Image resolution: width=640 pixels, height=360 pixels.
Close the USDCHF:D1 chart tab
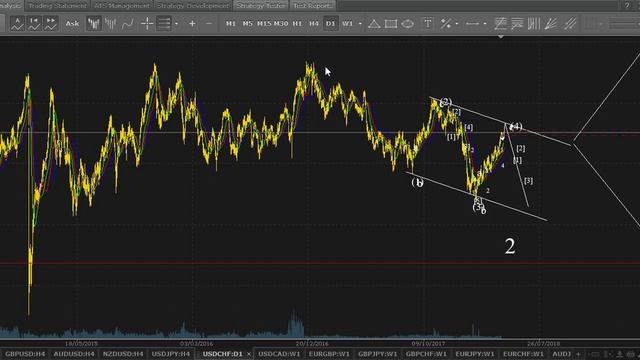(x=249, y=354)
